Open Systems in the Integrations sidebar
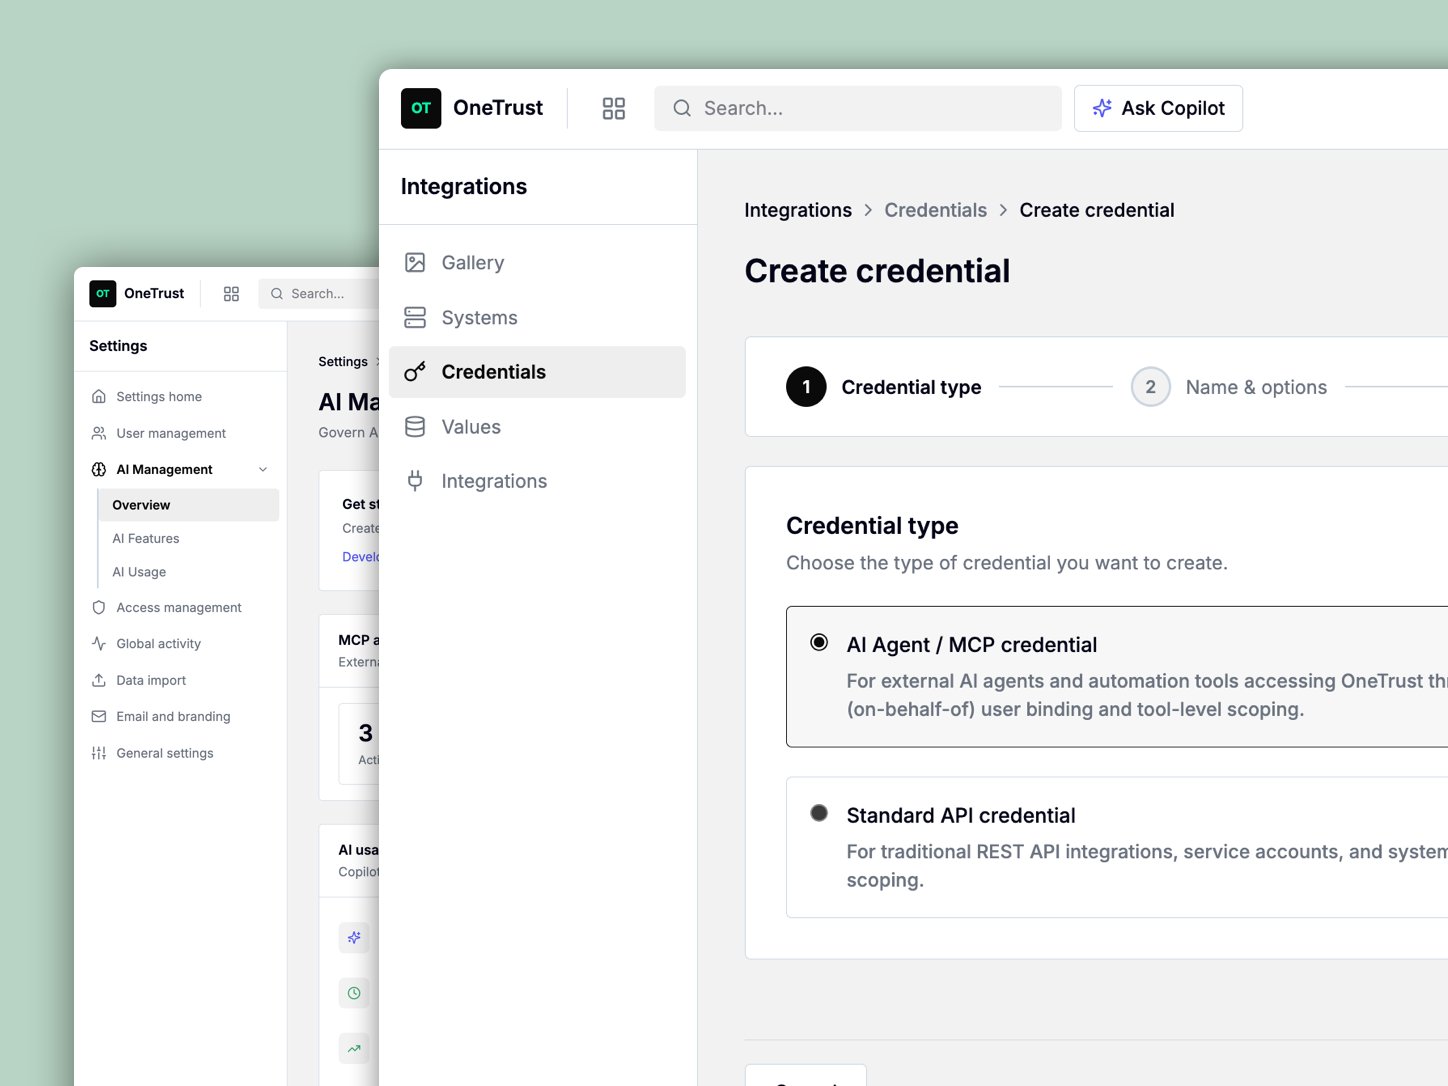 click(x=537, y=317)
